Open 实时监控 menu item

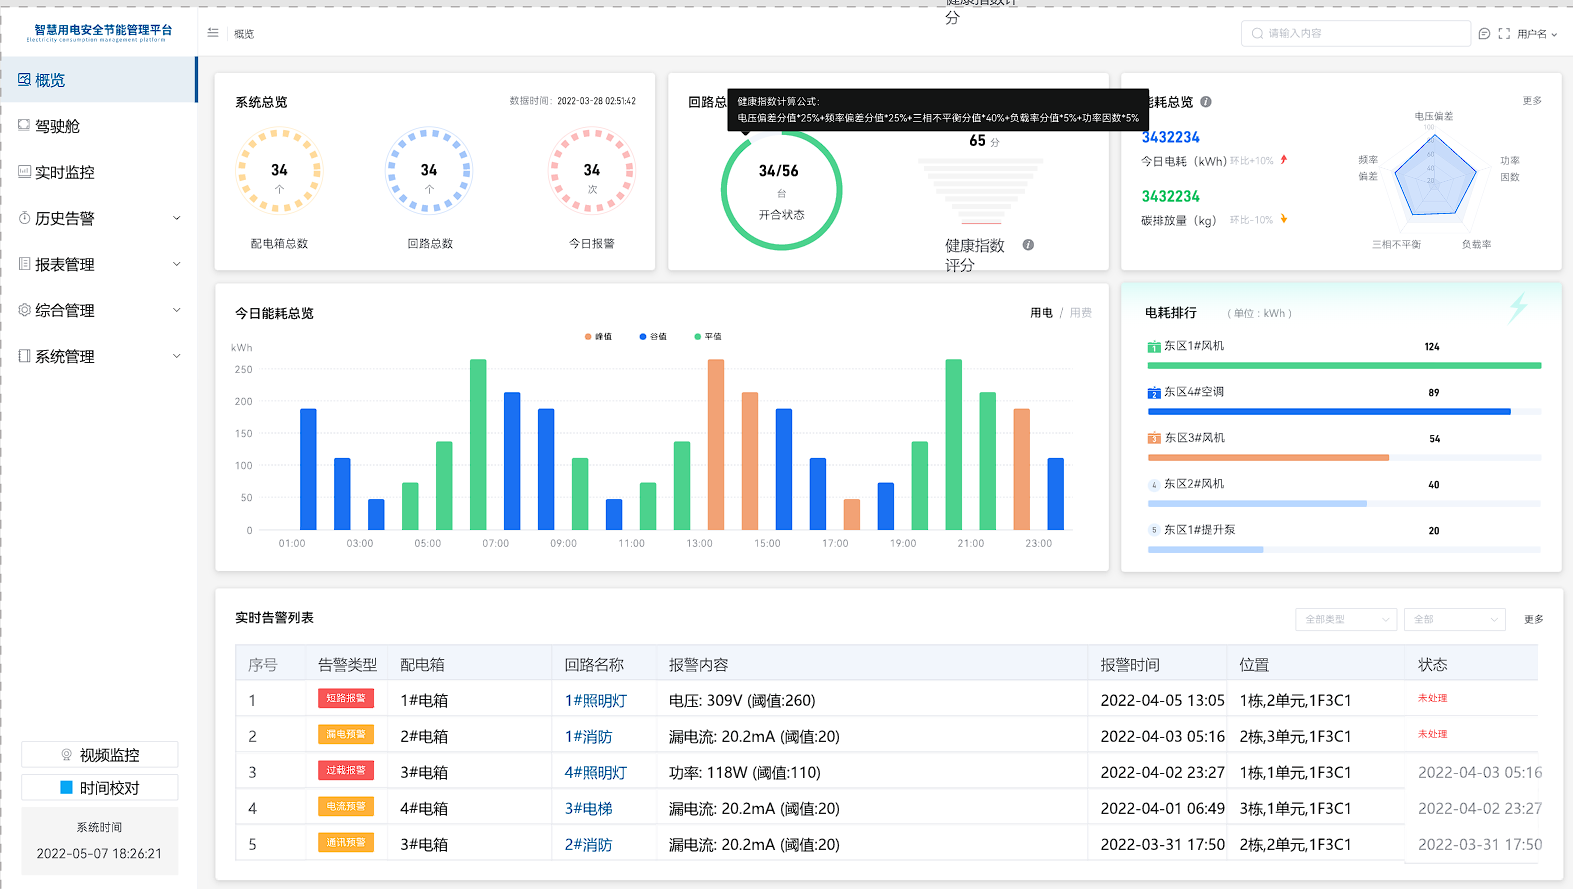pyautogui.click(x=98, y=172)
